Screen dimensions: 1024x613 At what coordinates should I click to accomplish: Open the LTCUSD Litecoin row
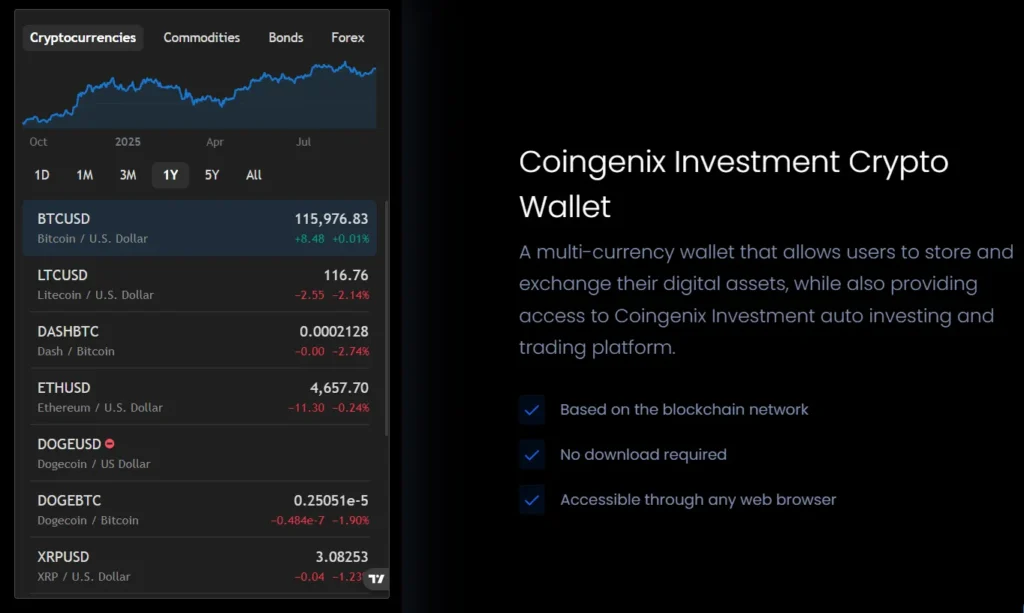pos(202,284)
